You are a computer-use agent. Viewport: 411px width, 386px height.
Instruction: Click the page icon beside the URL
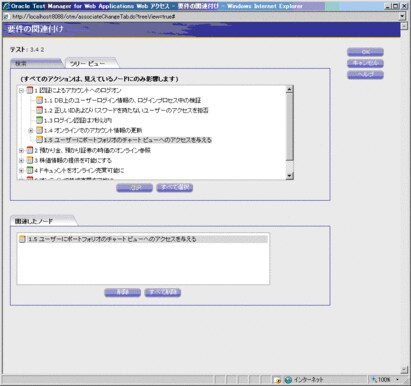(x=6, y=16)
